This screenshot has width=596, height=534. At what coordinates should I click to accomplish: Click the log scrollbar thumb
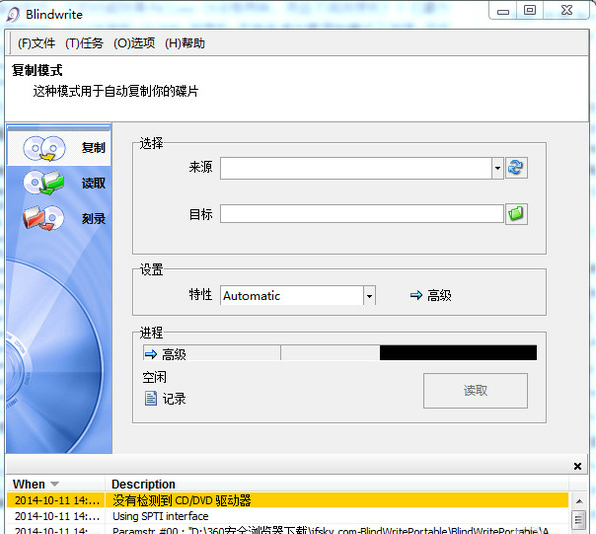pos(578,519)
